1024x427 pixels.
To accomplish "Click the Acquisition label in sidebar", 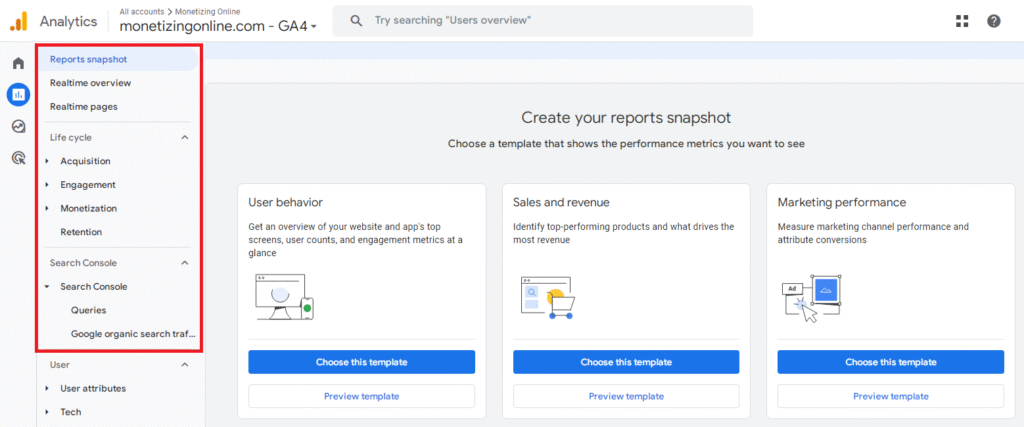I will click(x=86, y=161).
